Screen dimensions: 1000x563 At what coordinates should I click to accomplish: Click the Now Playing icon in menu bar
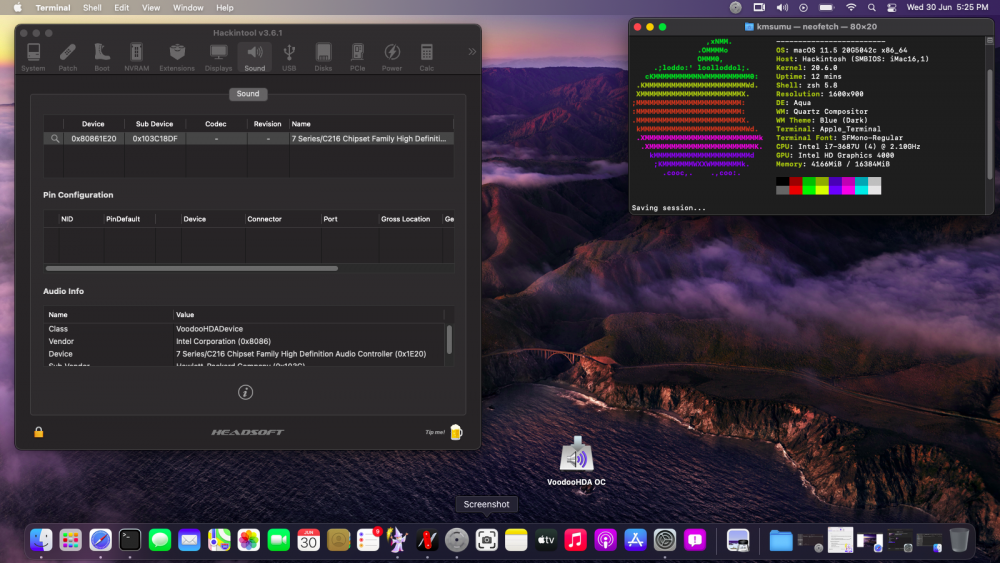tap(804, 8)
